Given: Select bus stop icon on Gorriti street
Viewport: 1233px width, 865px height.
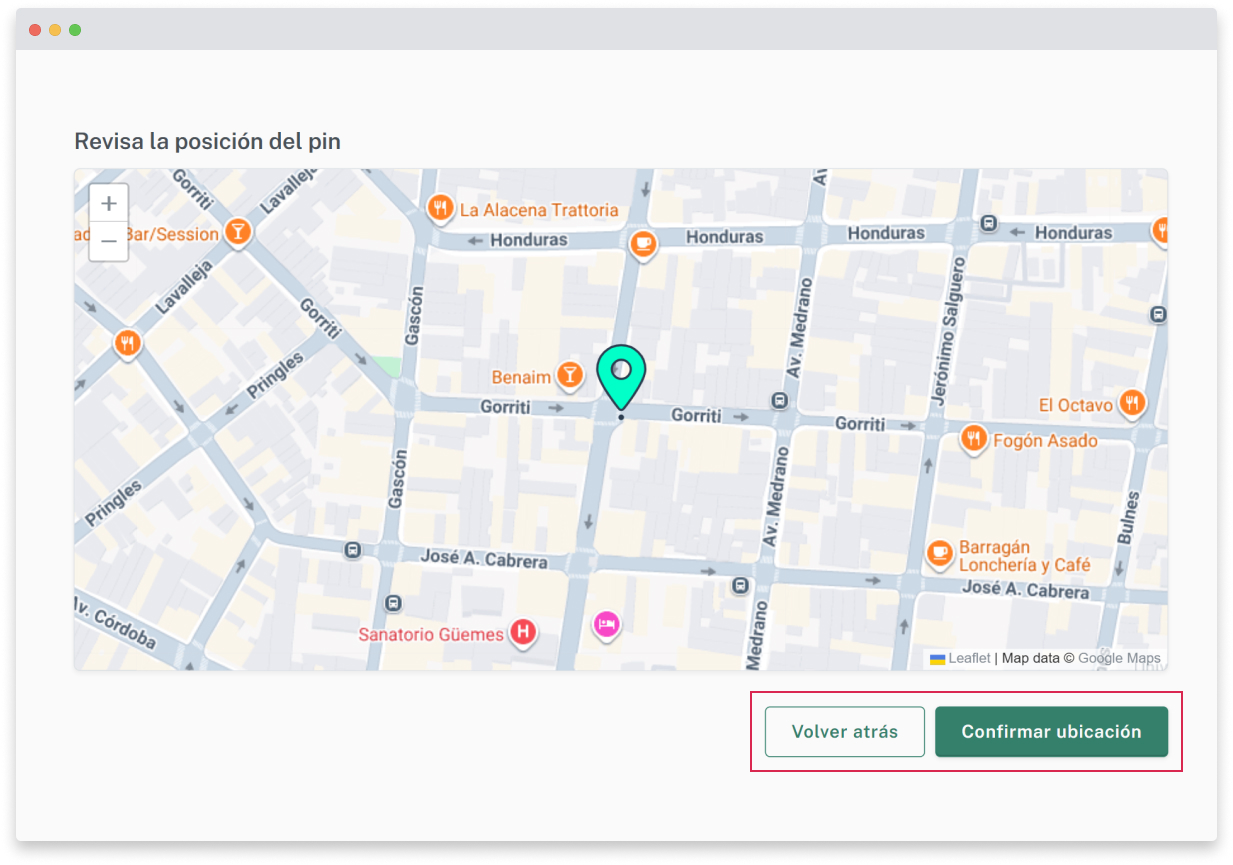Looking at the screenshot, I should [781, 401].
